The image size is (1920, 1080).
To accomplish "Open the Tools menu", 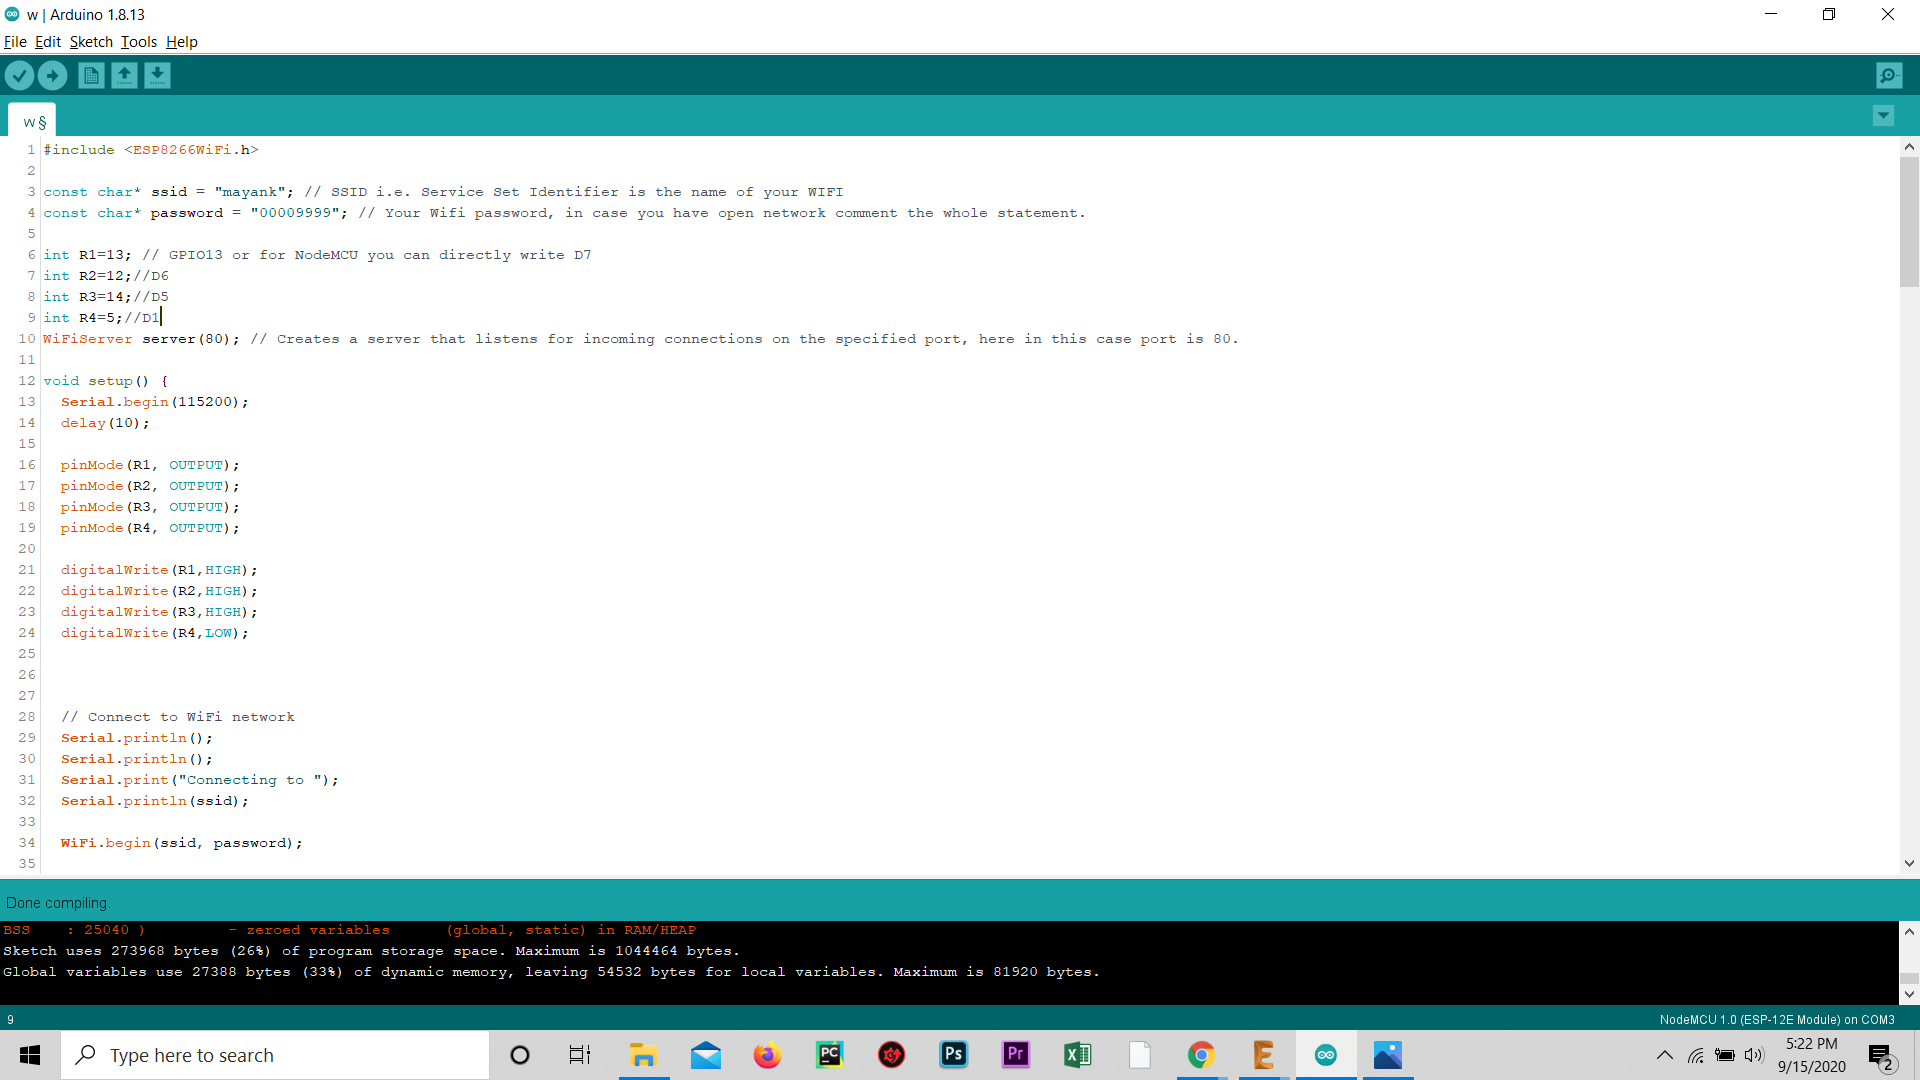I will pos(139,42).
